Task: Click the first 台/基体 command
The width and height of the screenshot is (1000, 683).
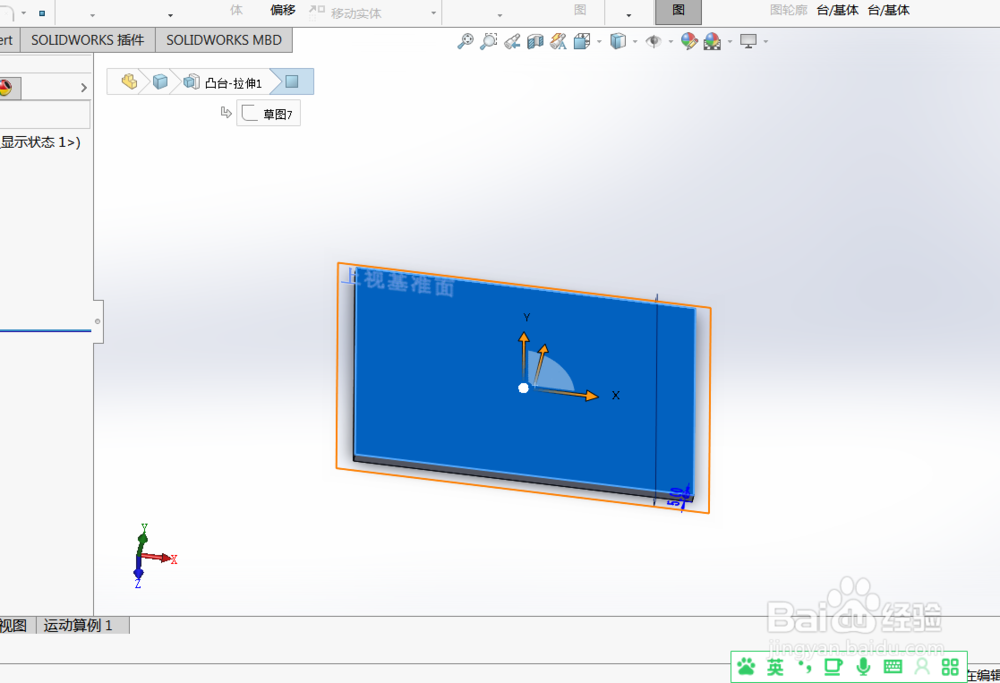Action: pos(837,10)
